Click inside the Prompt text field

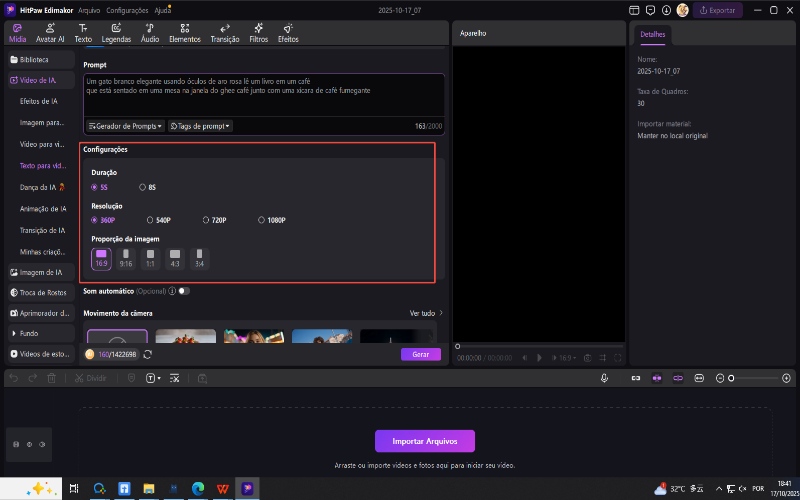point(264,95)
